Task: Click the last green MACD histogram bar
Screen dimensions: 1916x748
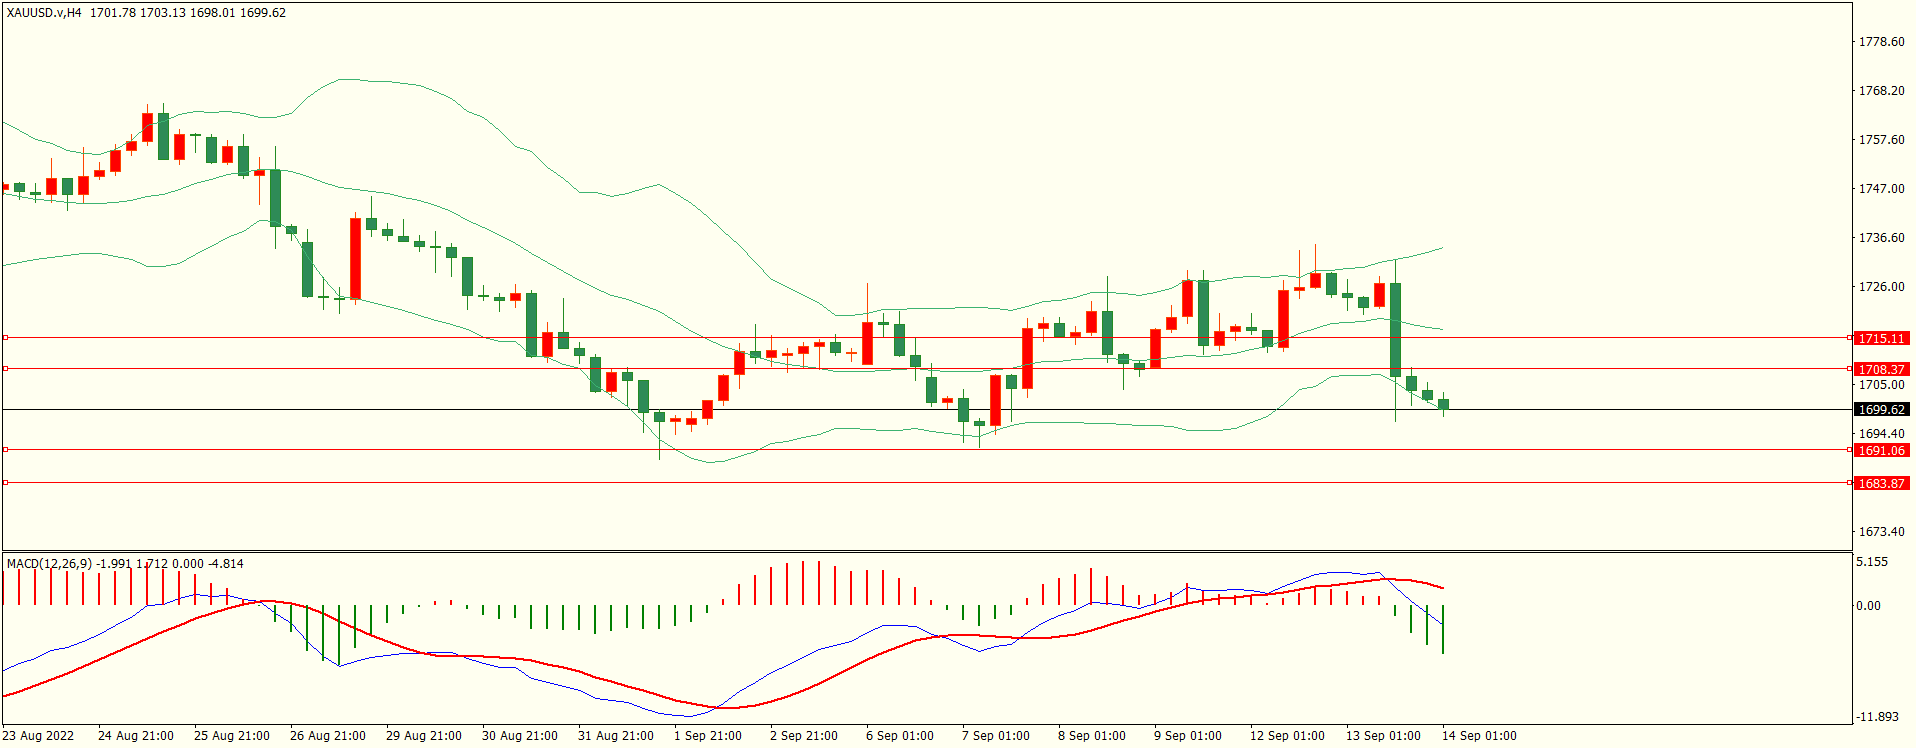Action: point(1443,629)
